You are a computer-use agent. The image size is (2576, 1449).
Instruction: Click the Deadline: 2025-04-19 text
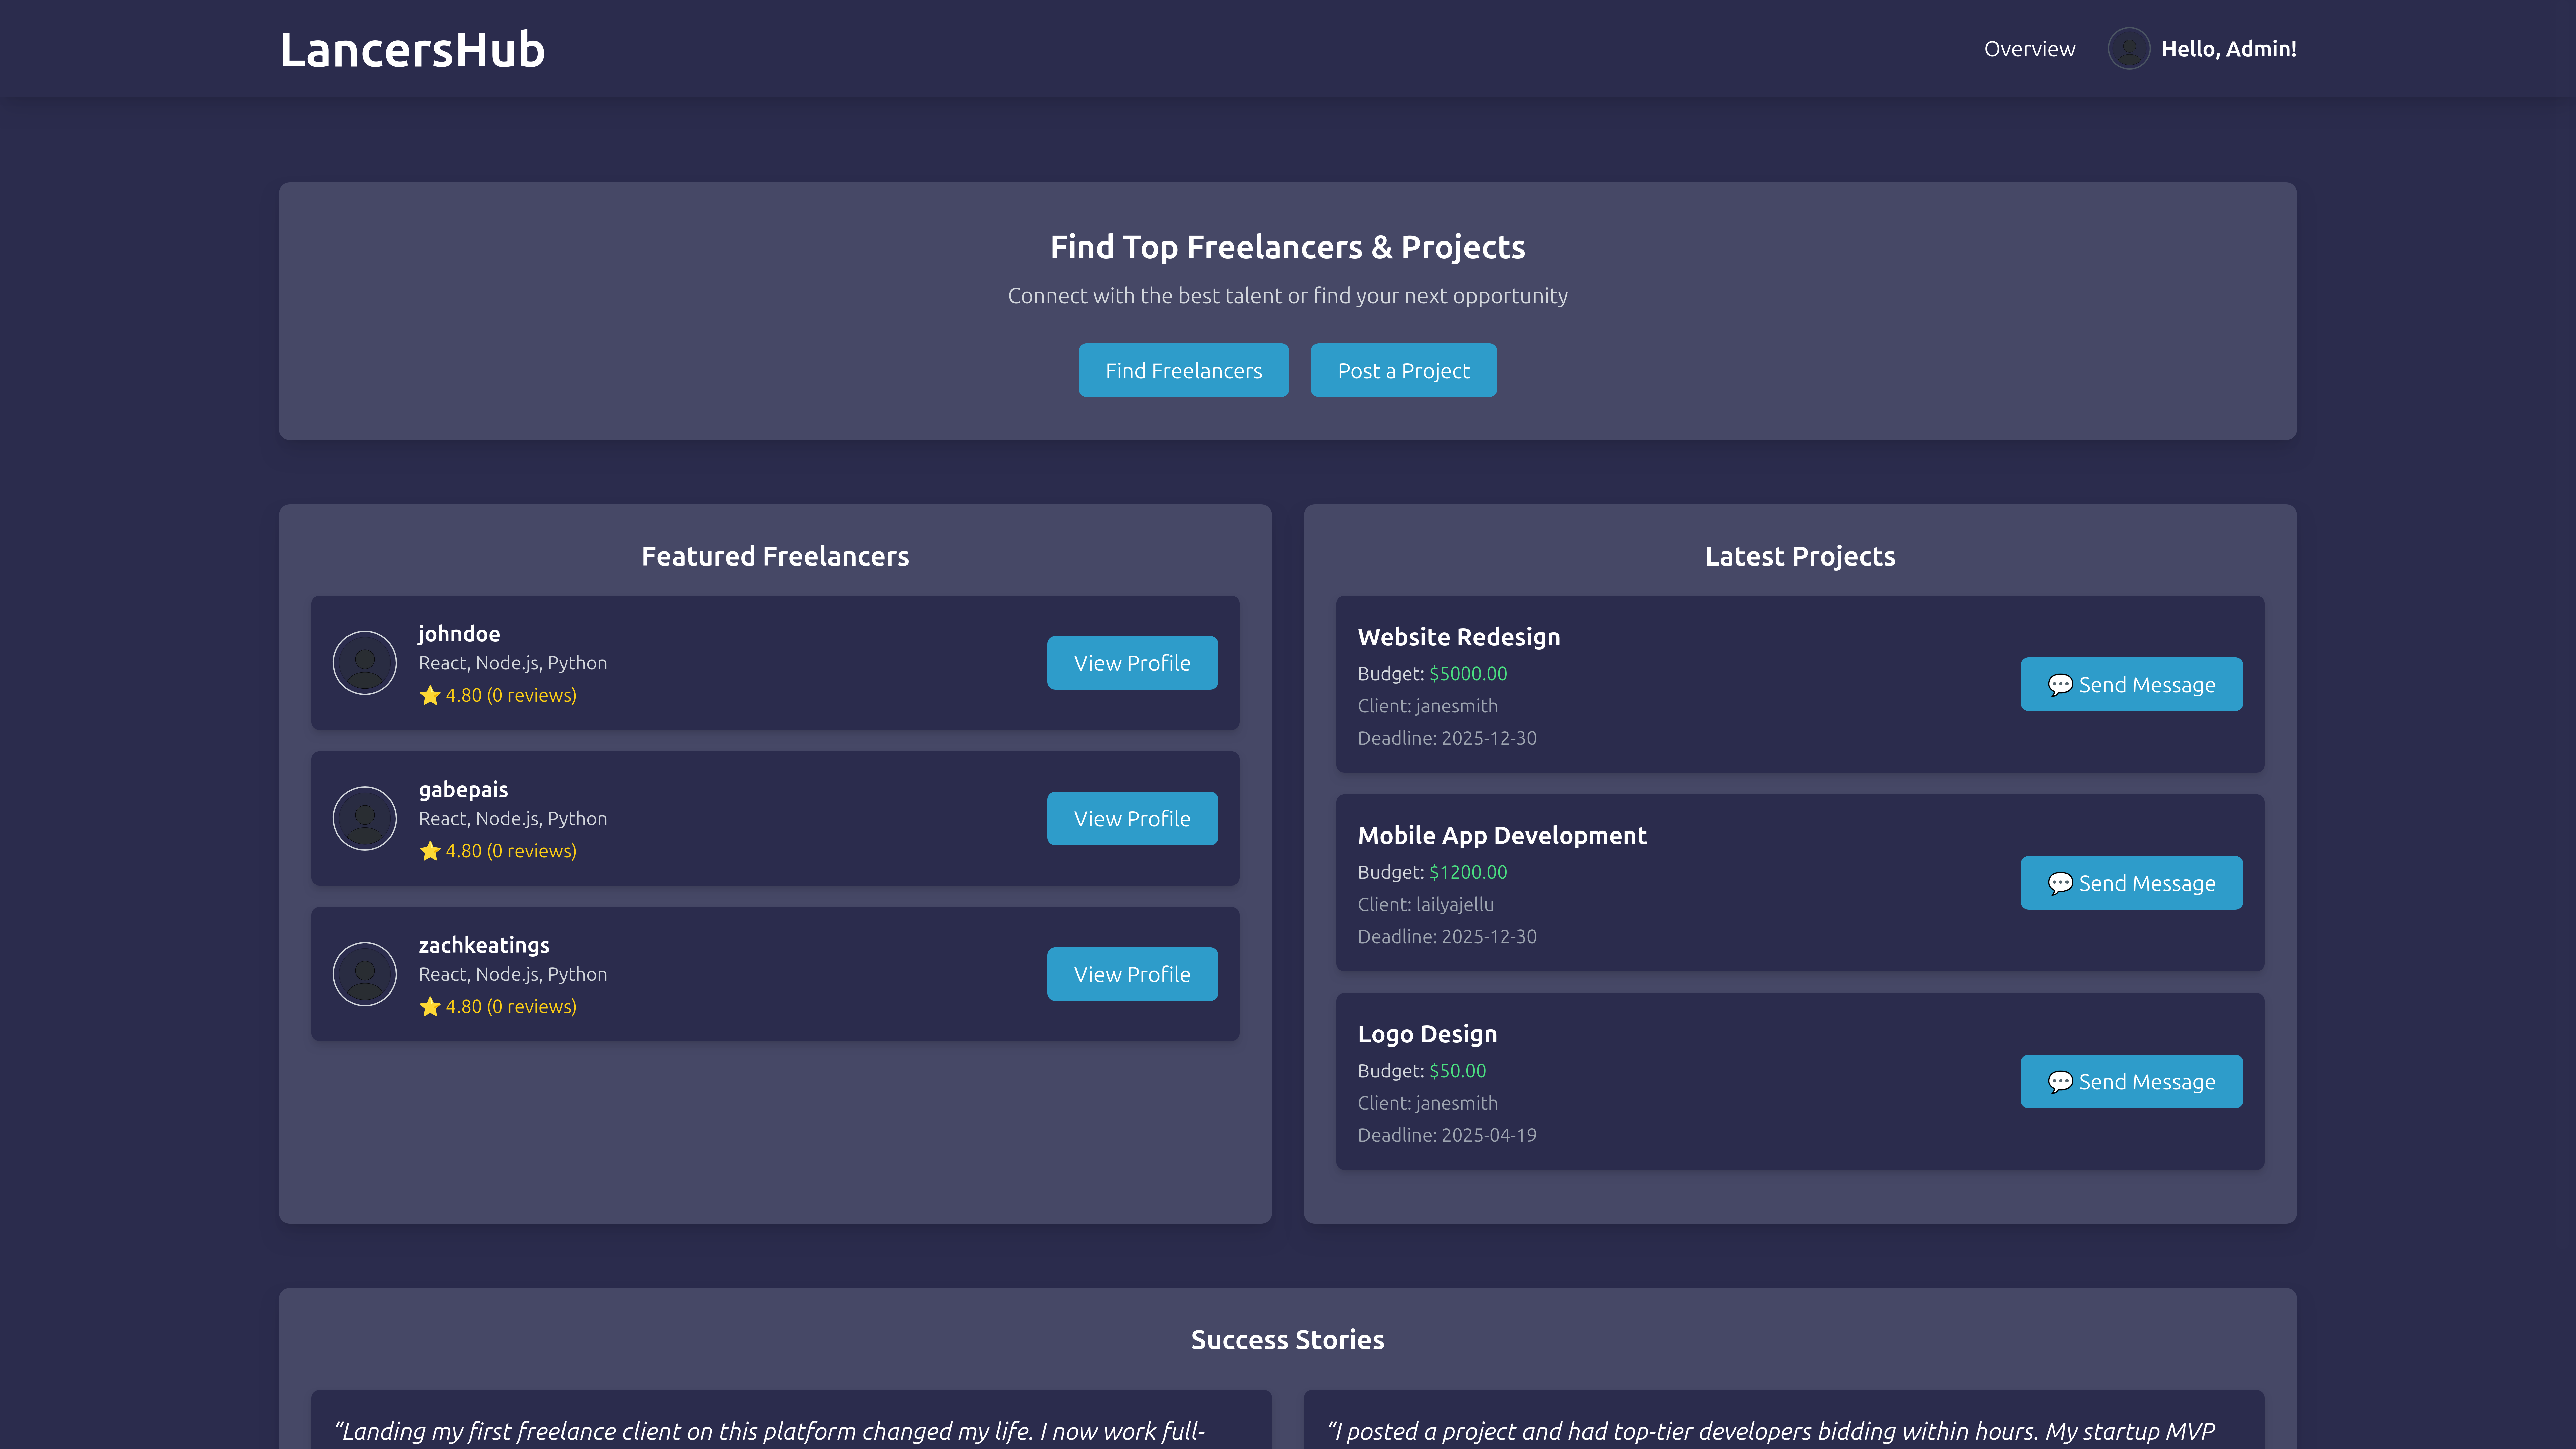(1447, 1135)
